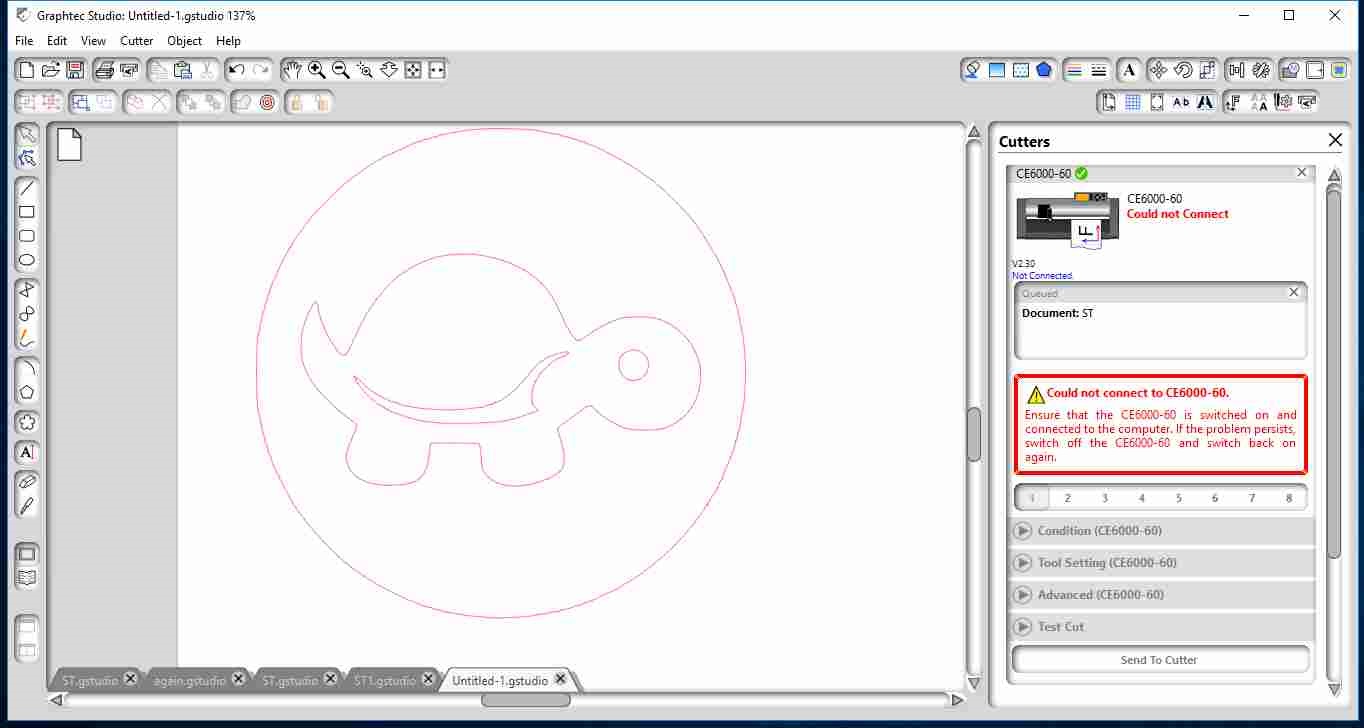1364x728 pixels.
Task: Select condition number 3
Action: (1105, 498)
